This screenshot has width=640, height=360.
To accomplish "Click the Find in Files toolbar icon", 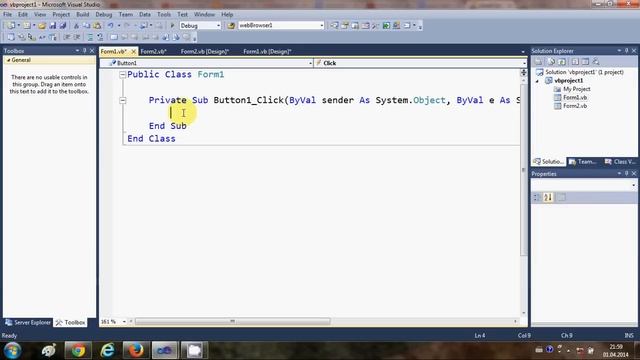I will point(231,25).
